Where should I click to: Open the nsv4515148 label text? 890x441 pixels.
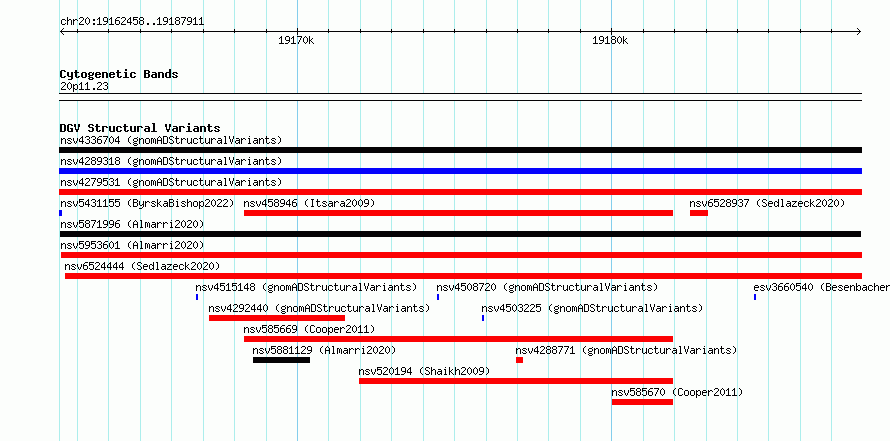pos(307,287)
